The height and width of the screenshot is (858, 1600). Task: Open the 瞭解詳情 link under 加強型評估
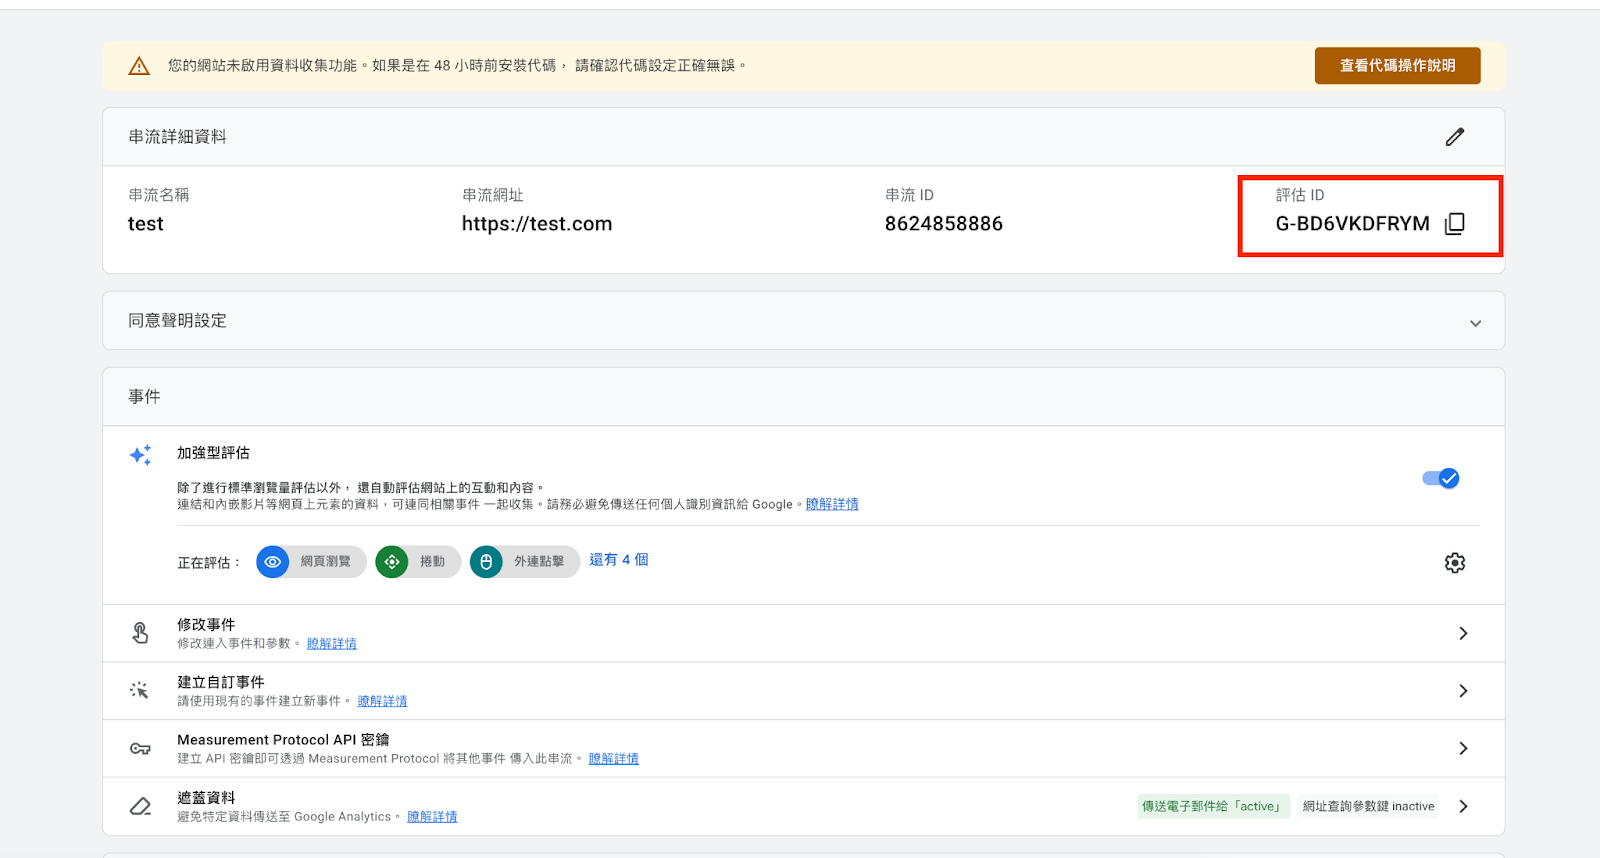(x=832, y=504)
